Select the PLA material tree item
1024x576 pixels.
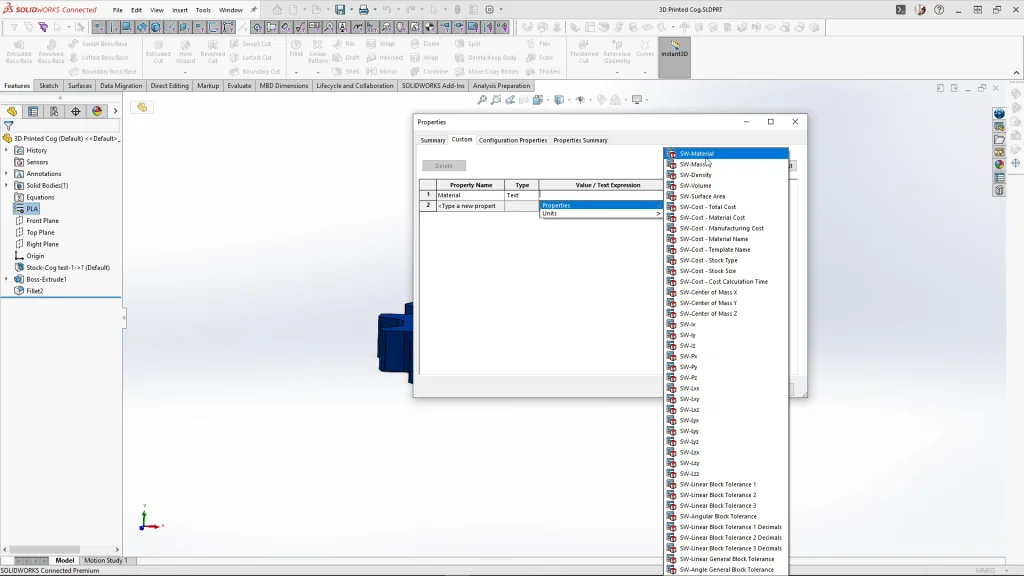point(32,209)
